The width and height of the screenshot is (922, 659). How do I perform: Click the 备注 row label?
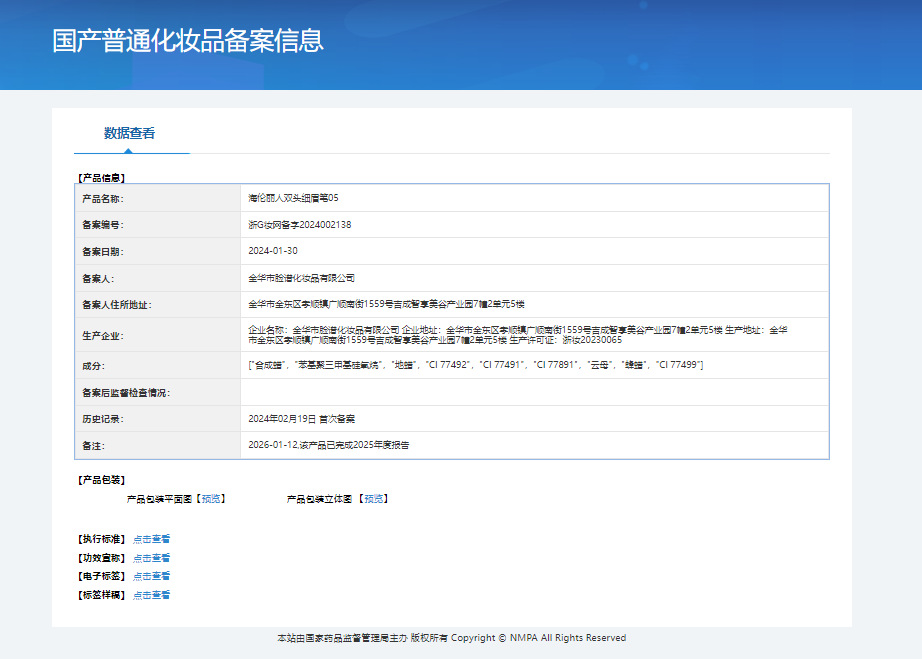(93, 446)
